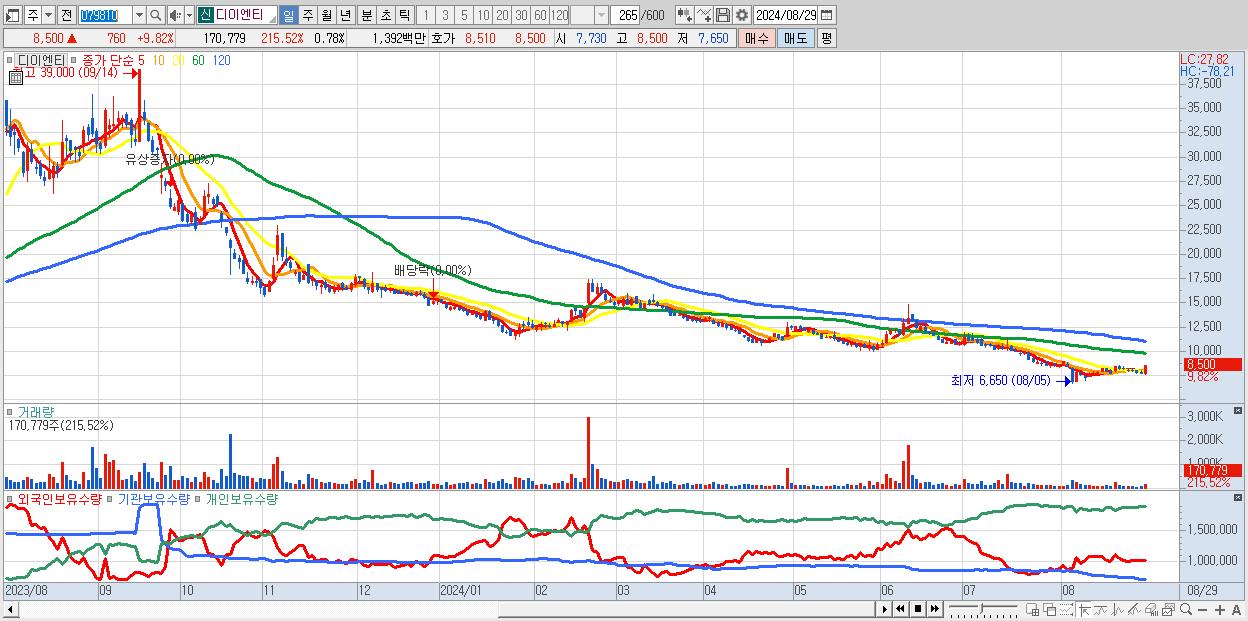Adjust the replay speed slider
The width and height of the screenshot is (1248, 621).
[982, 607]
